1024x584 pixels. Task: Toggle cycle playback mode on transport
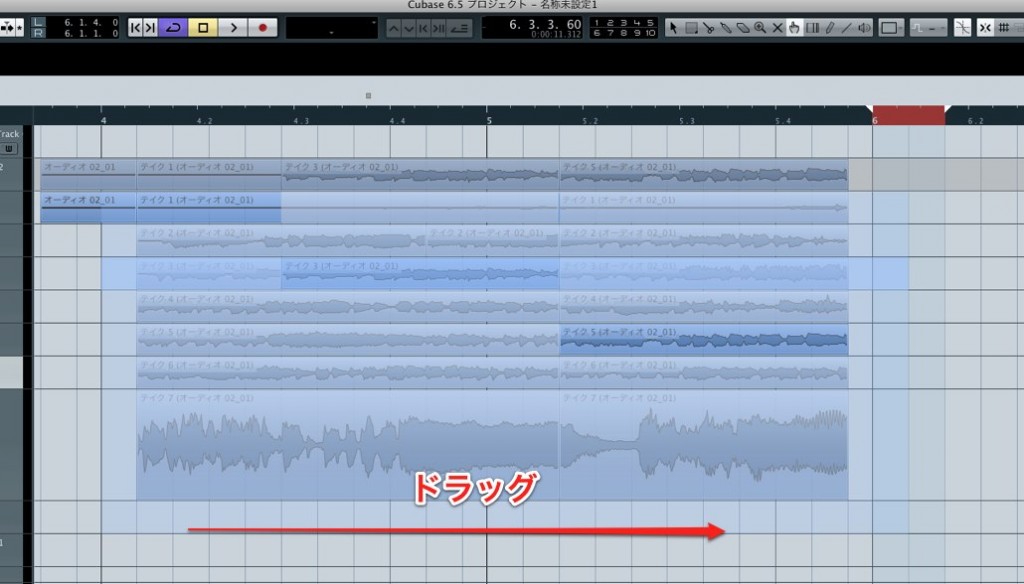pos(173,29)
